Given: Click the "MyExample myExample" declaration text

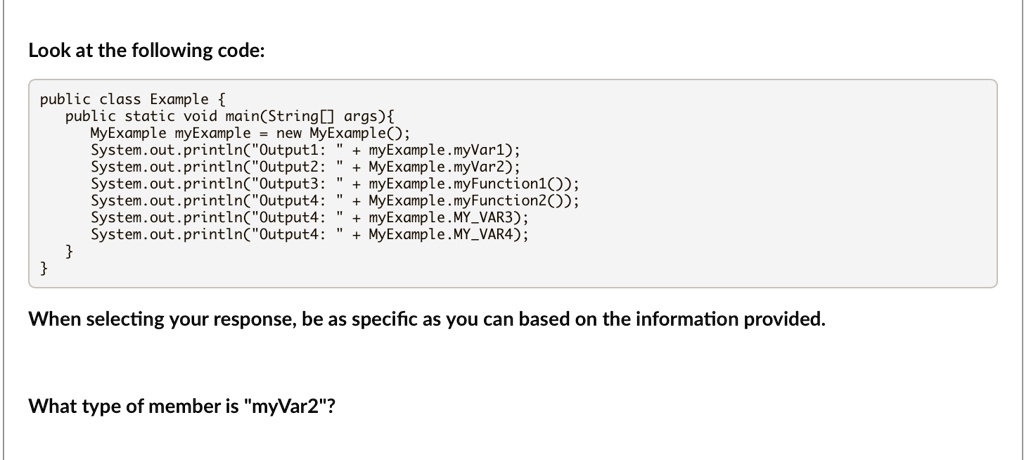Looking at the screenshot, I should (x=170, y=133).
